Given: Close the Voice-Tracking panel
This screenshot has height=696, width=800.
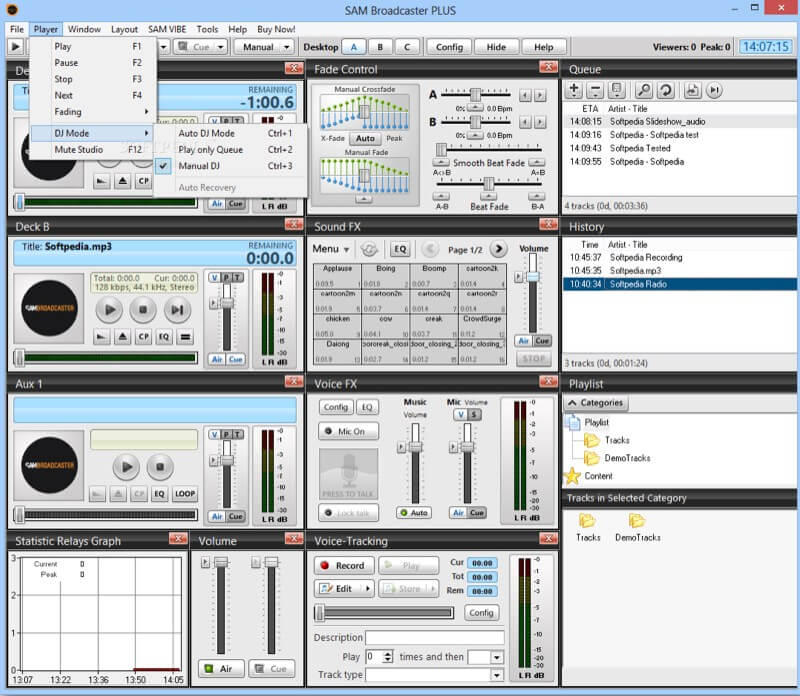Looking at the screenshot, I should coord(548,539).
